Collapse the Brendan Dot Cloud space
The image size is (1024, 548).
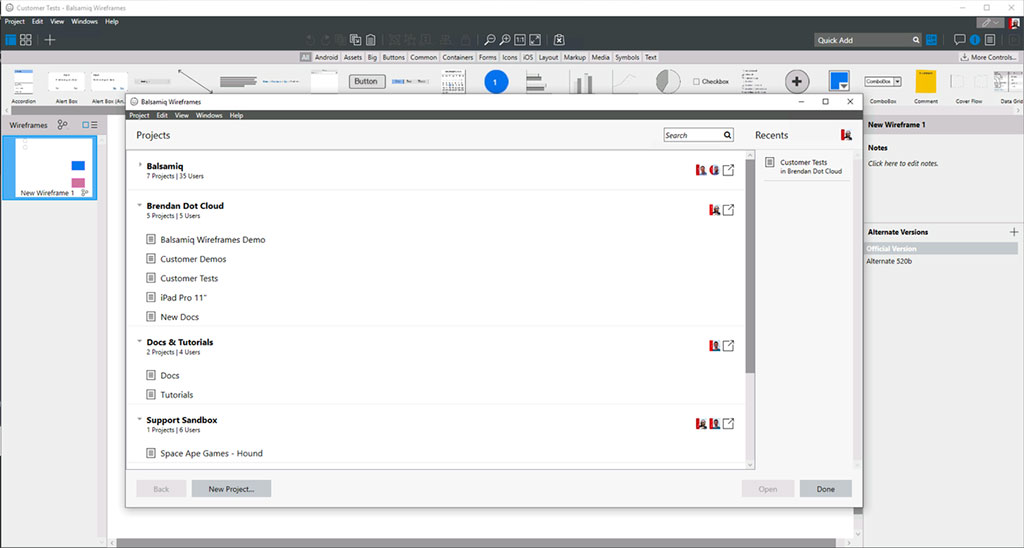coord(140,205)
